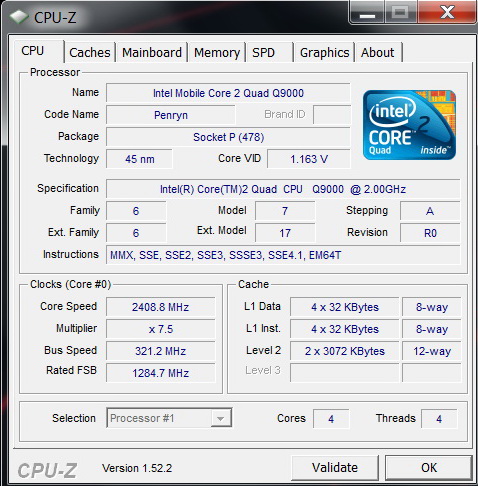Open the Processor #1 selection dropdown arrow

(x=221, y=418)
